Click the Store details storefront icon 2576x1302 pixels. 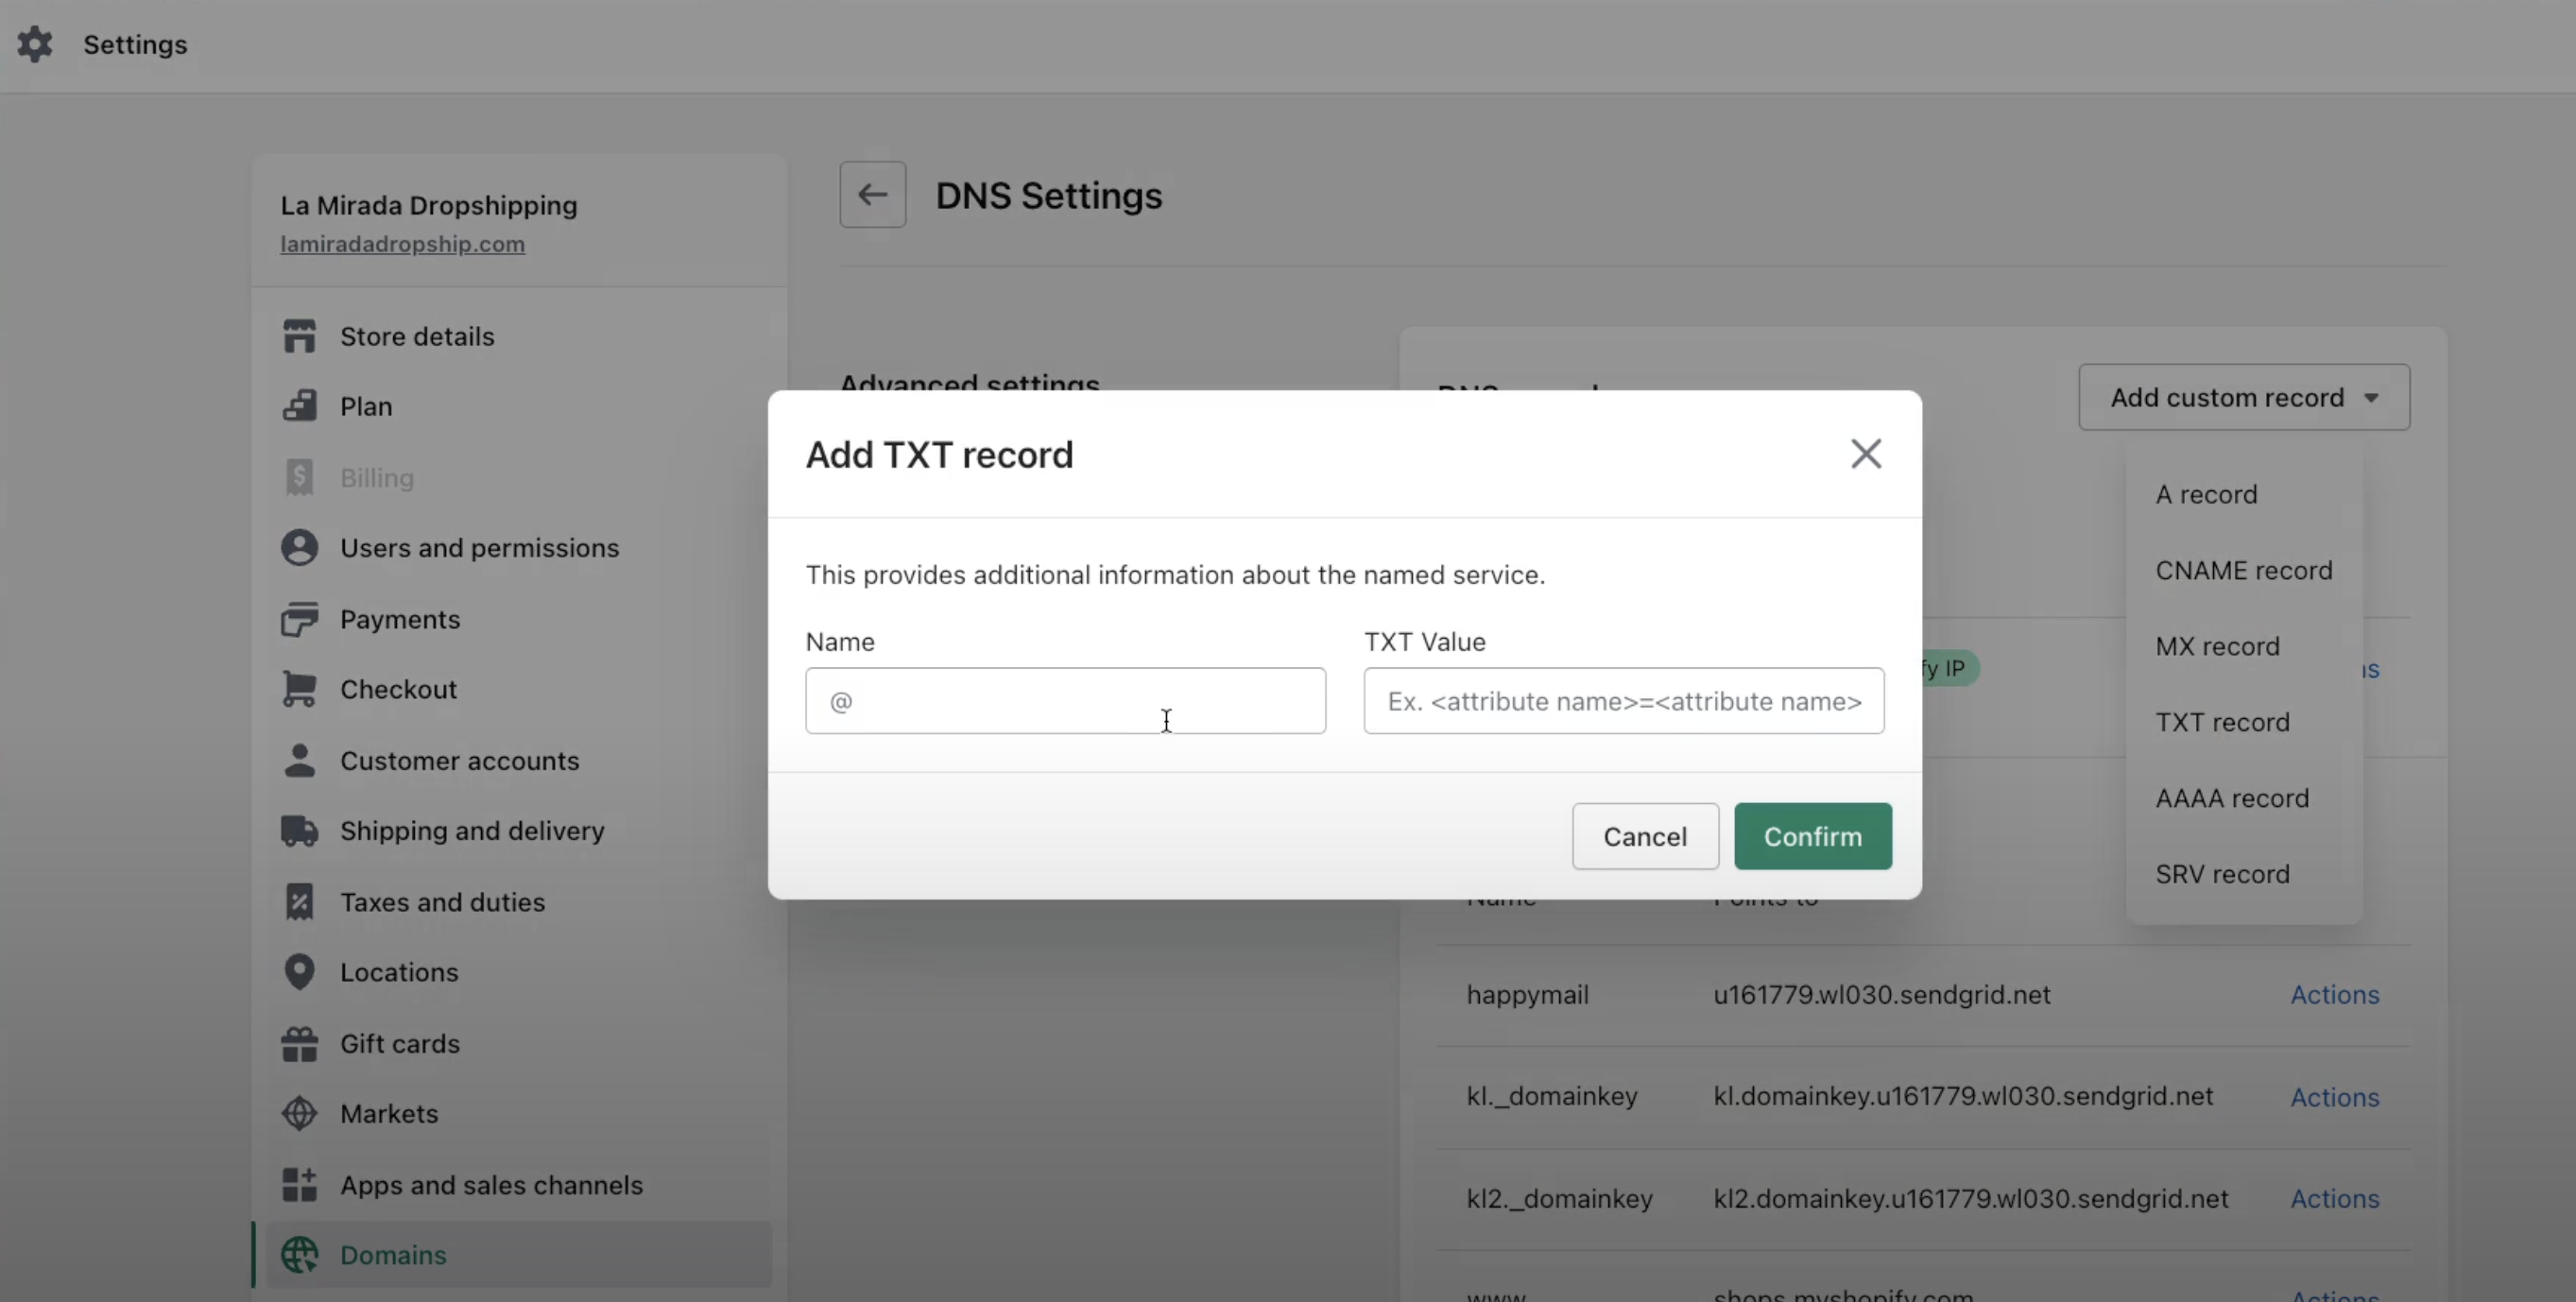[299, 336]
